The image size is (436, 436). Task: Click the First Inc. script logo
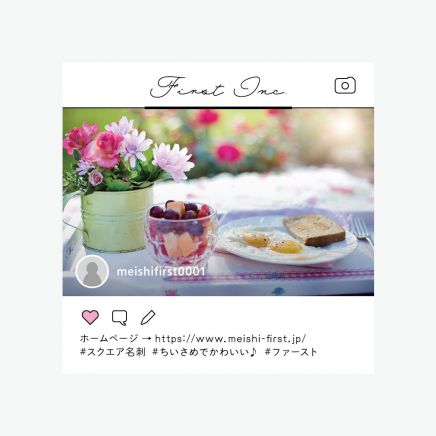click(218, 87)
